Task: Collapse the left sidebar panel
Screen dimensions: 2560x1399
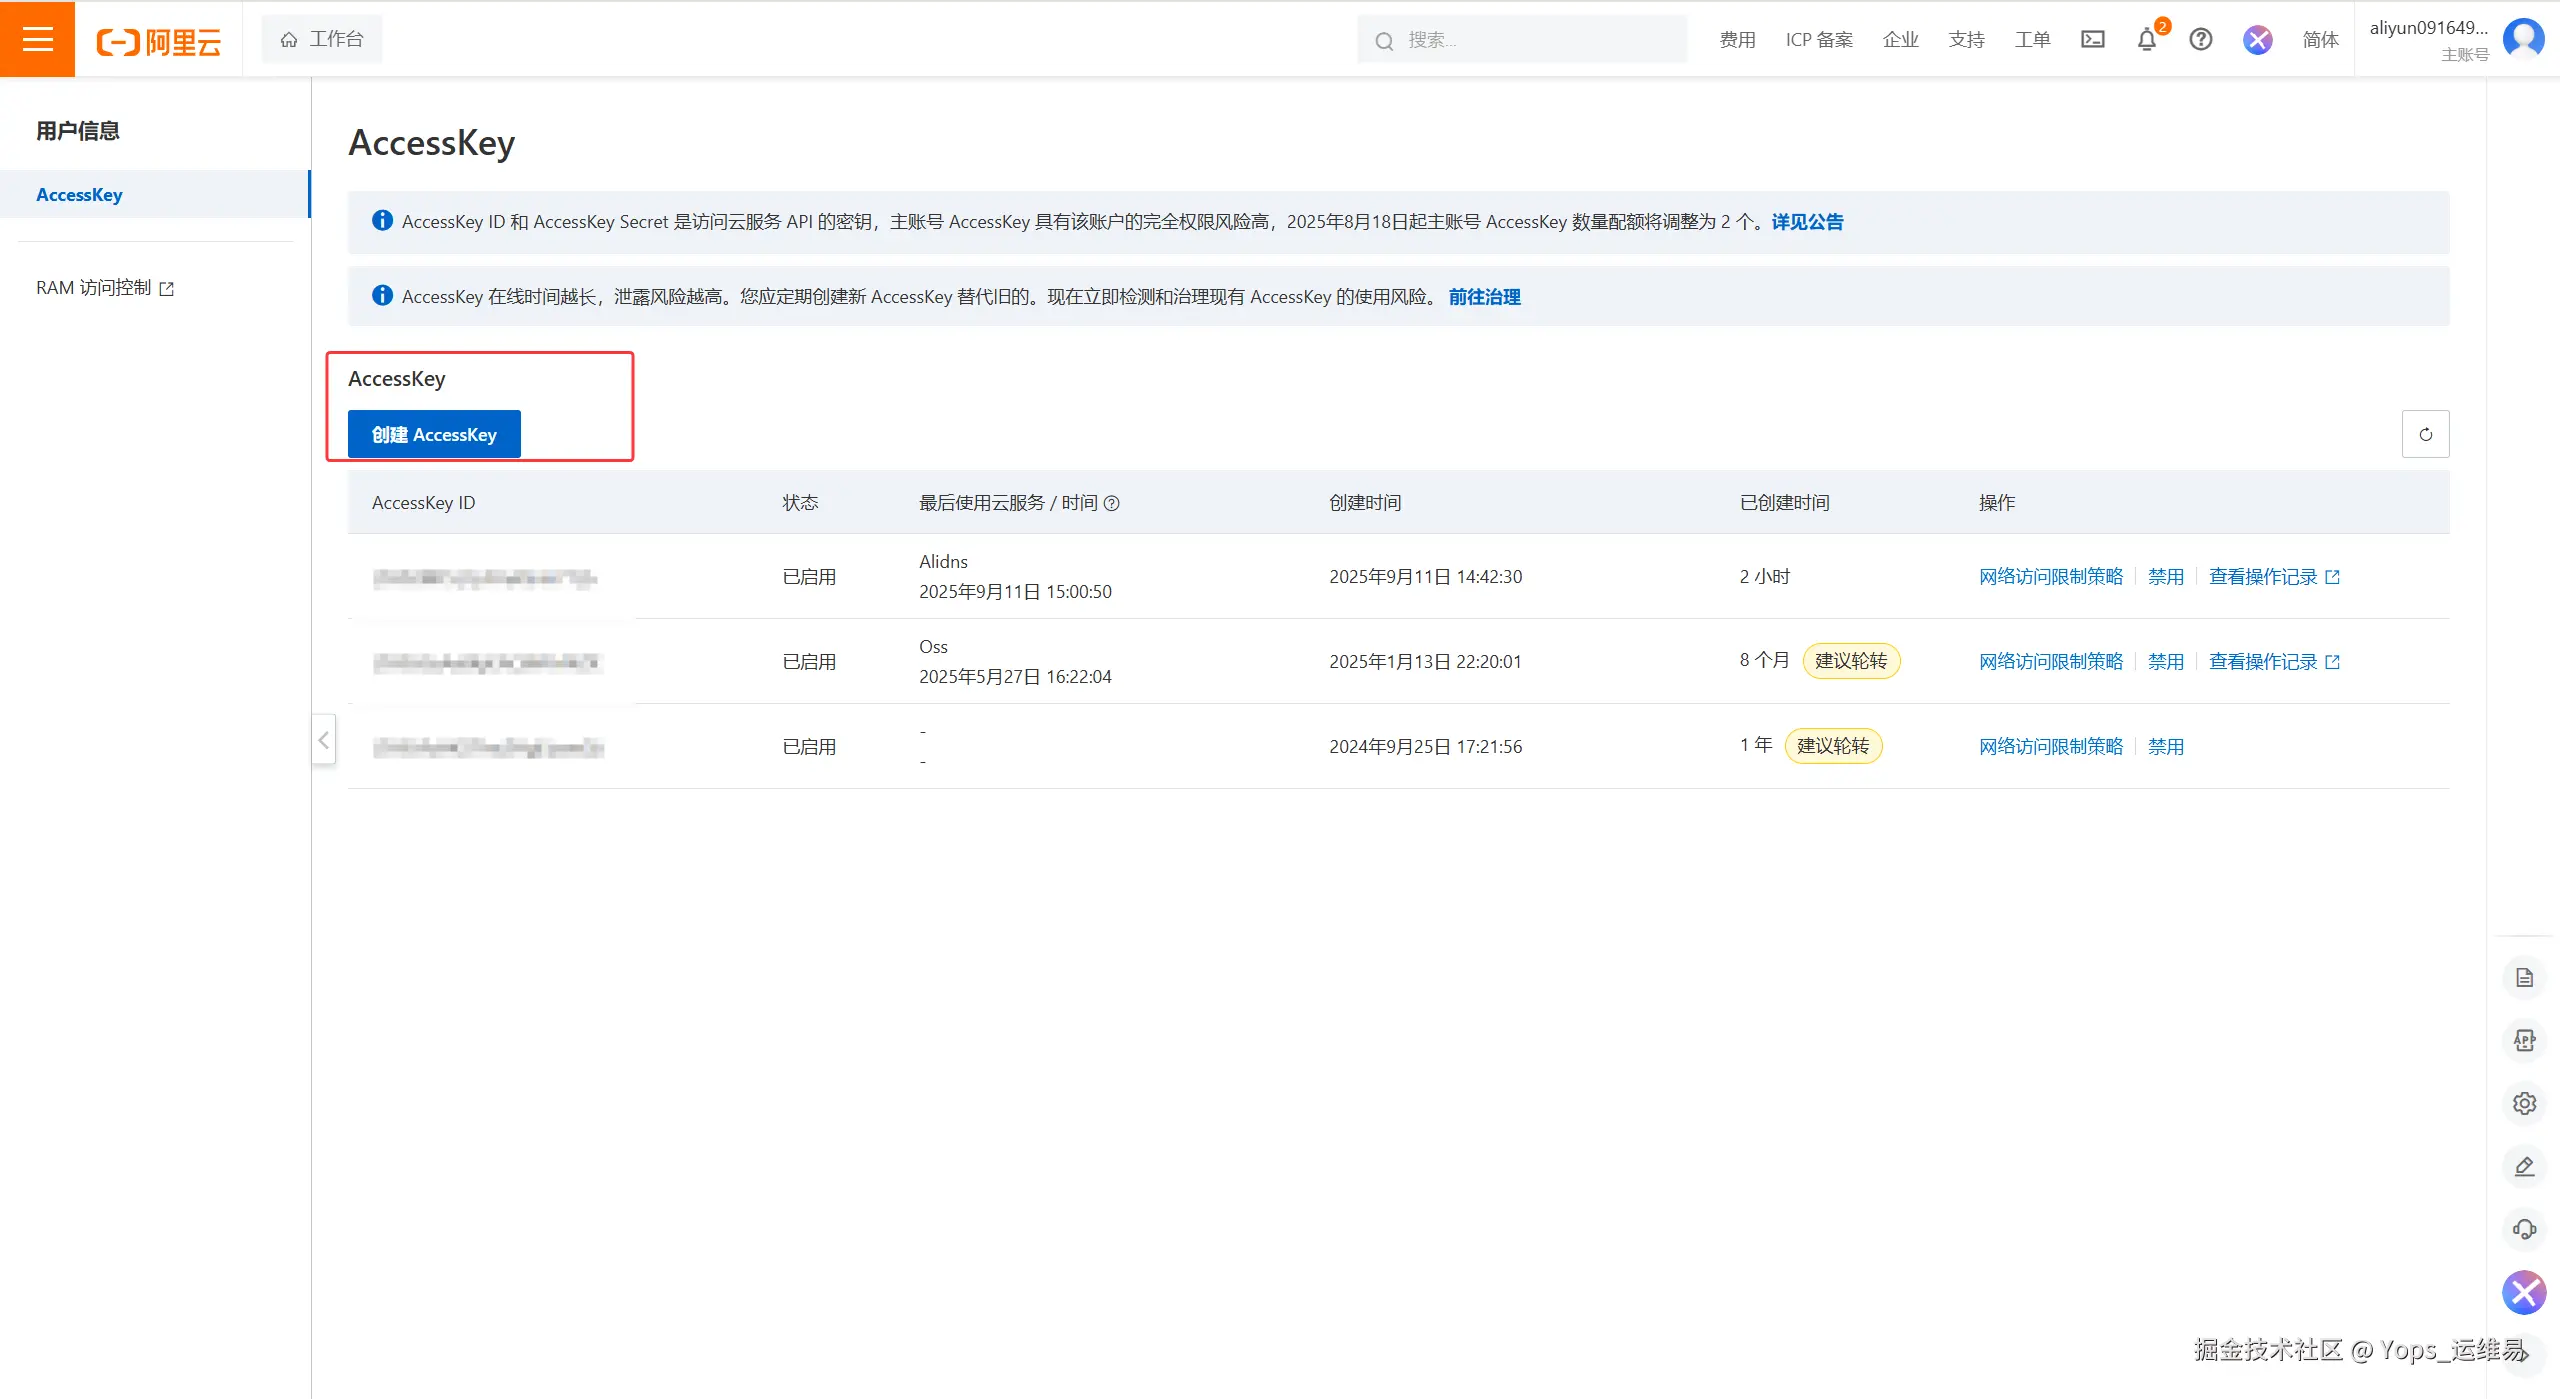Action: pos(323,740)
